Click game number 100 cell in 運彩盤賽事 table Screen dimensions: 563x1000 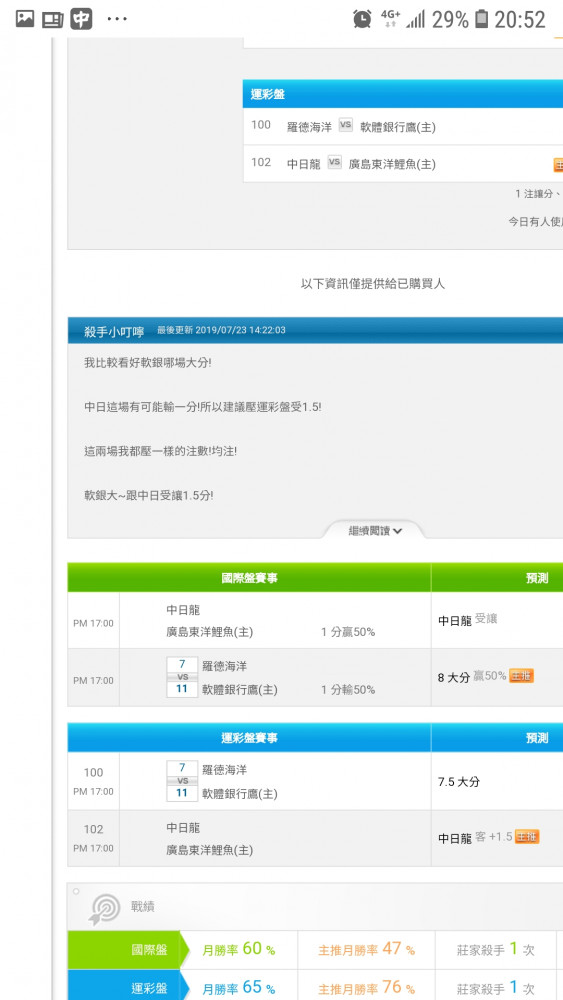(x=94, y=781)
